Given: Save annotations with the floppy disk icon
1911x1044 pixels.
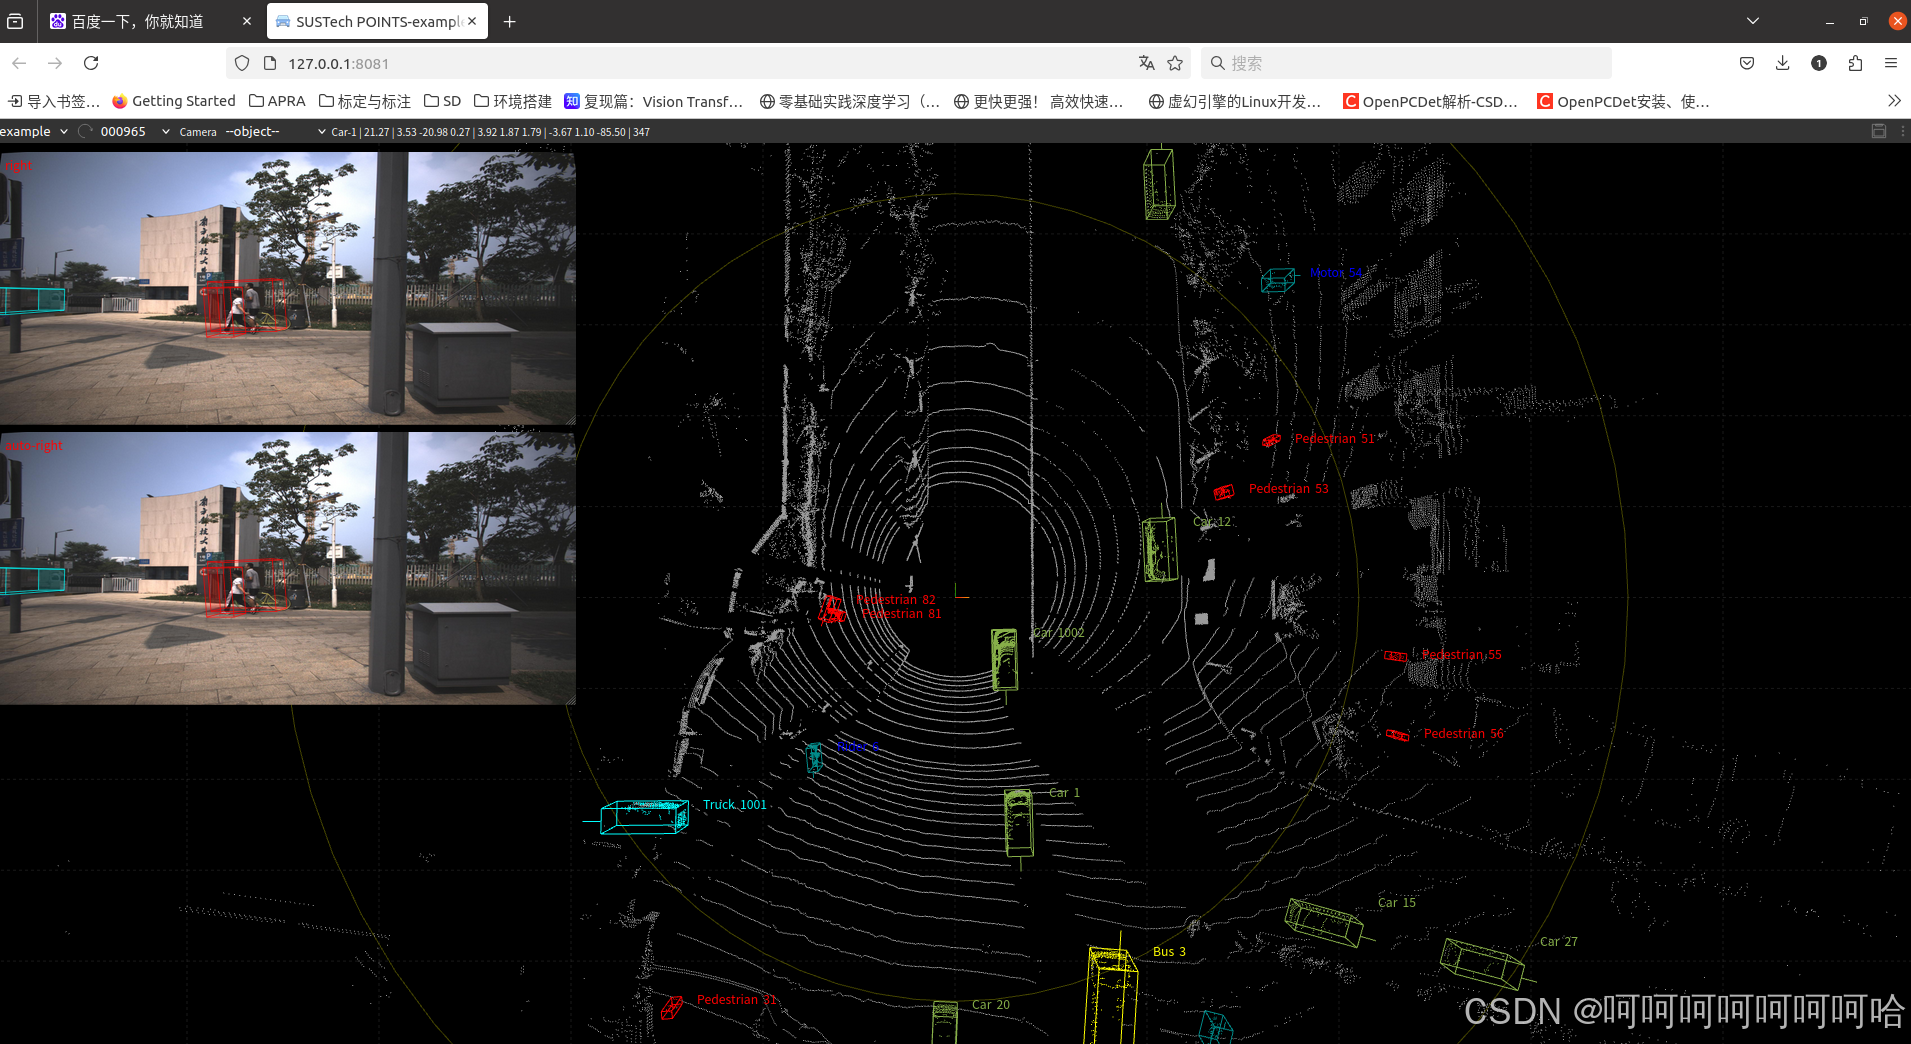Looking at the screenshot, I should click(1879, 131).
